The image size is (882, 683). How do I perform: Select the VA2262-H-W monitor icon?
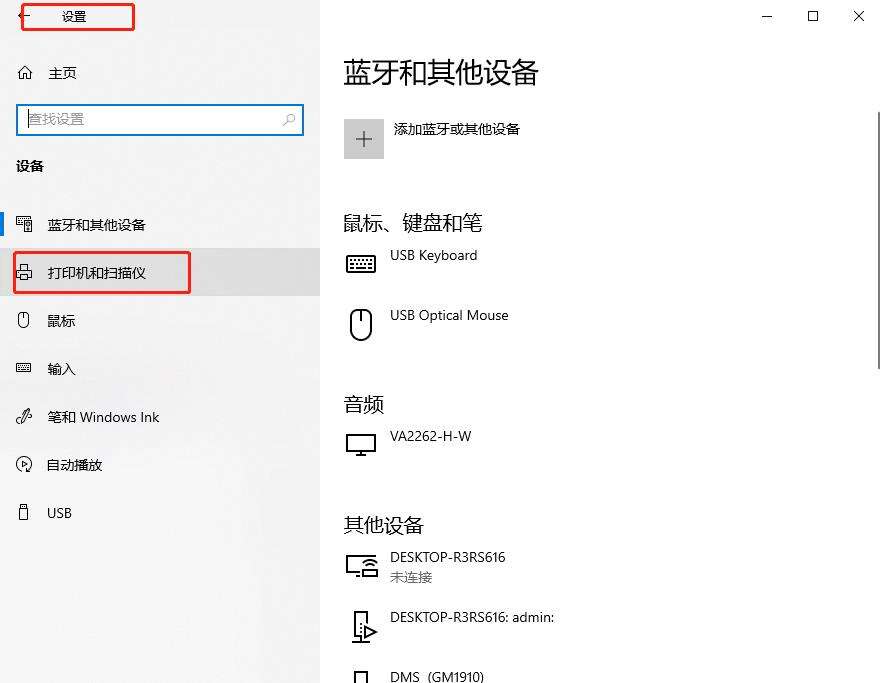tap(361, 444)
